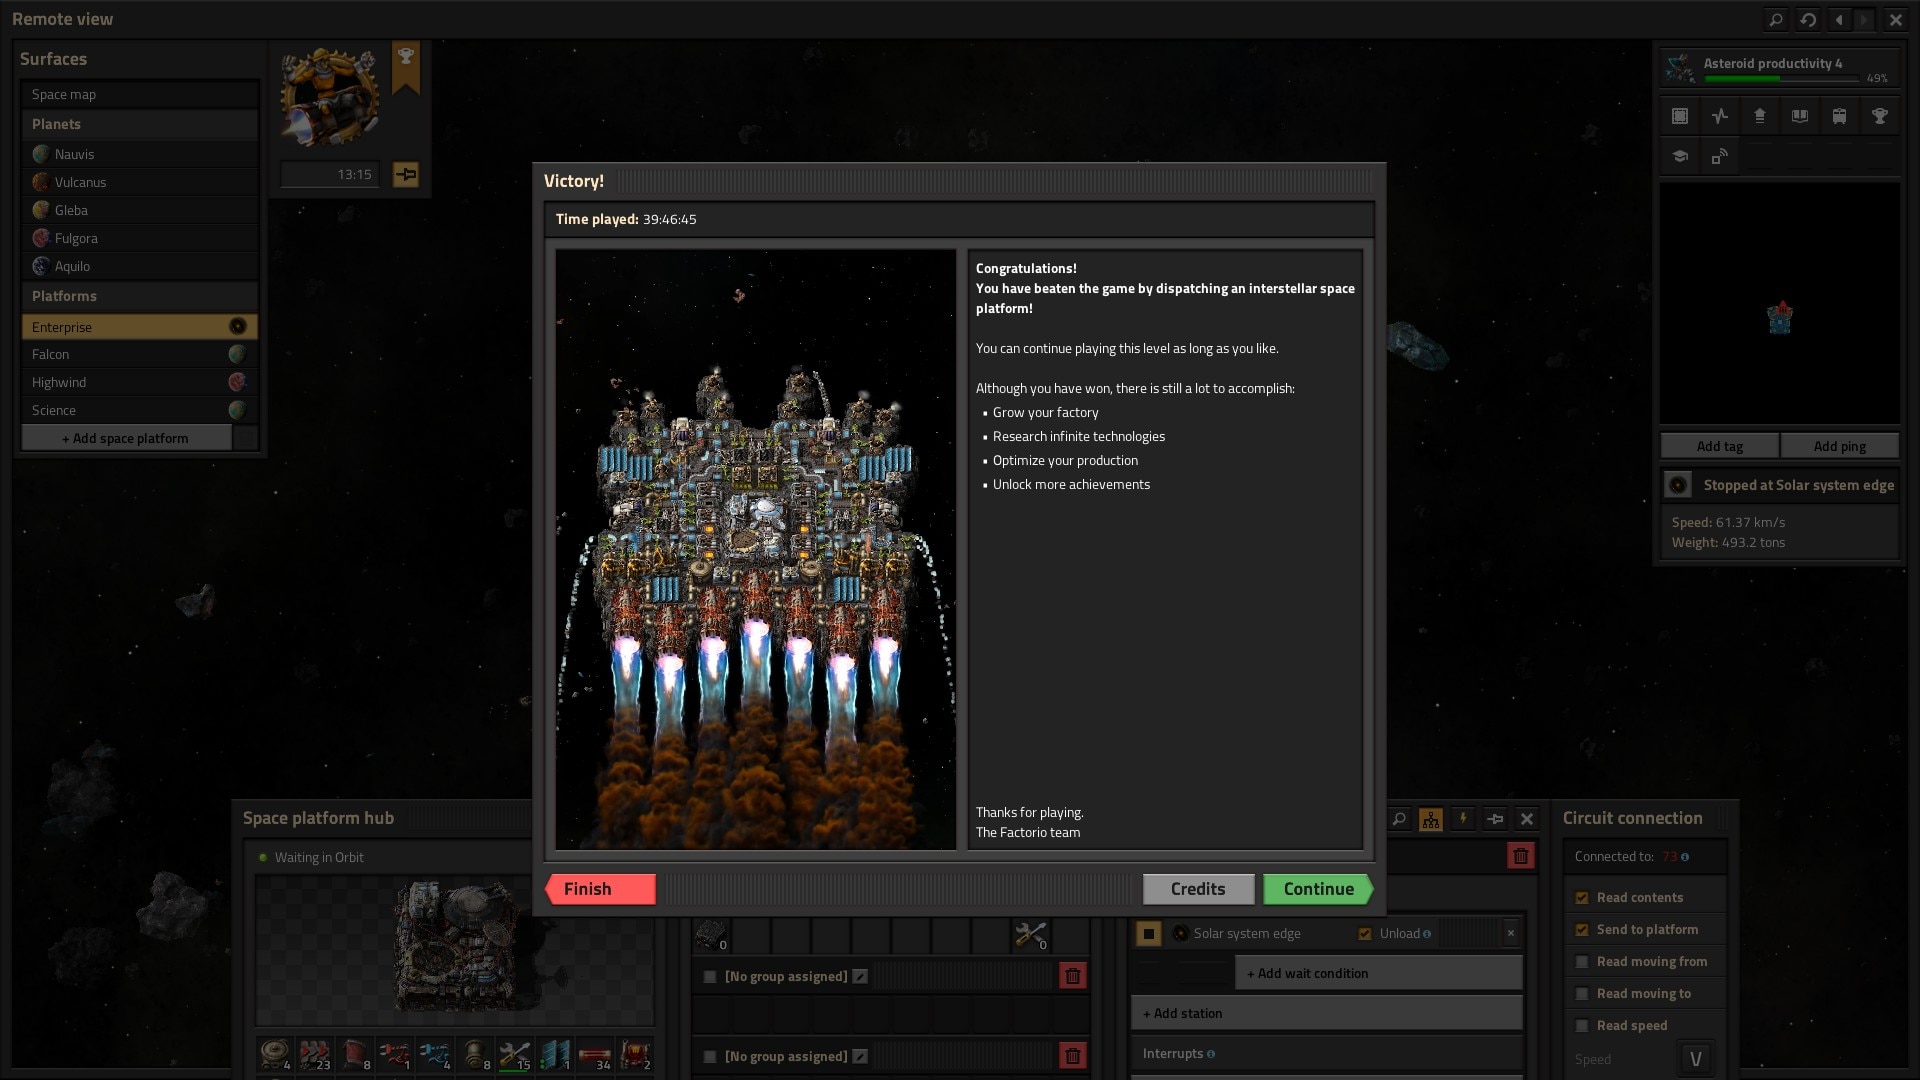Image resolution: width=1920 pixels, height=1080 pixels.
Task: Open the production statistics graph icon
Action: point(1719,116)
